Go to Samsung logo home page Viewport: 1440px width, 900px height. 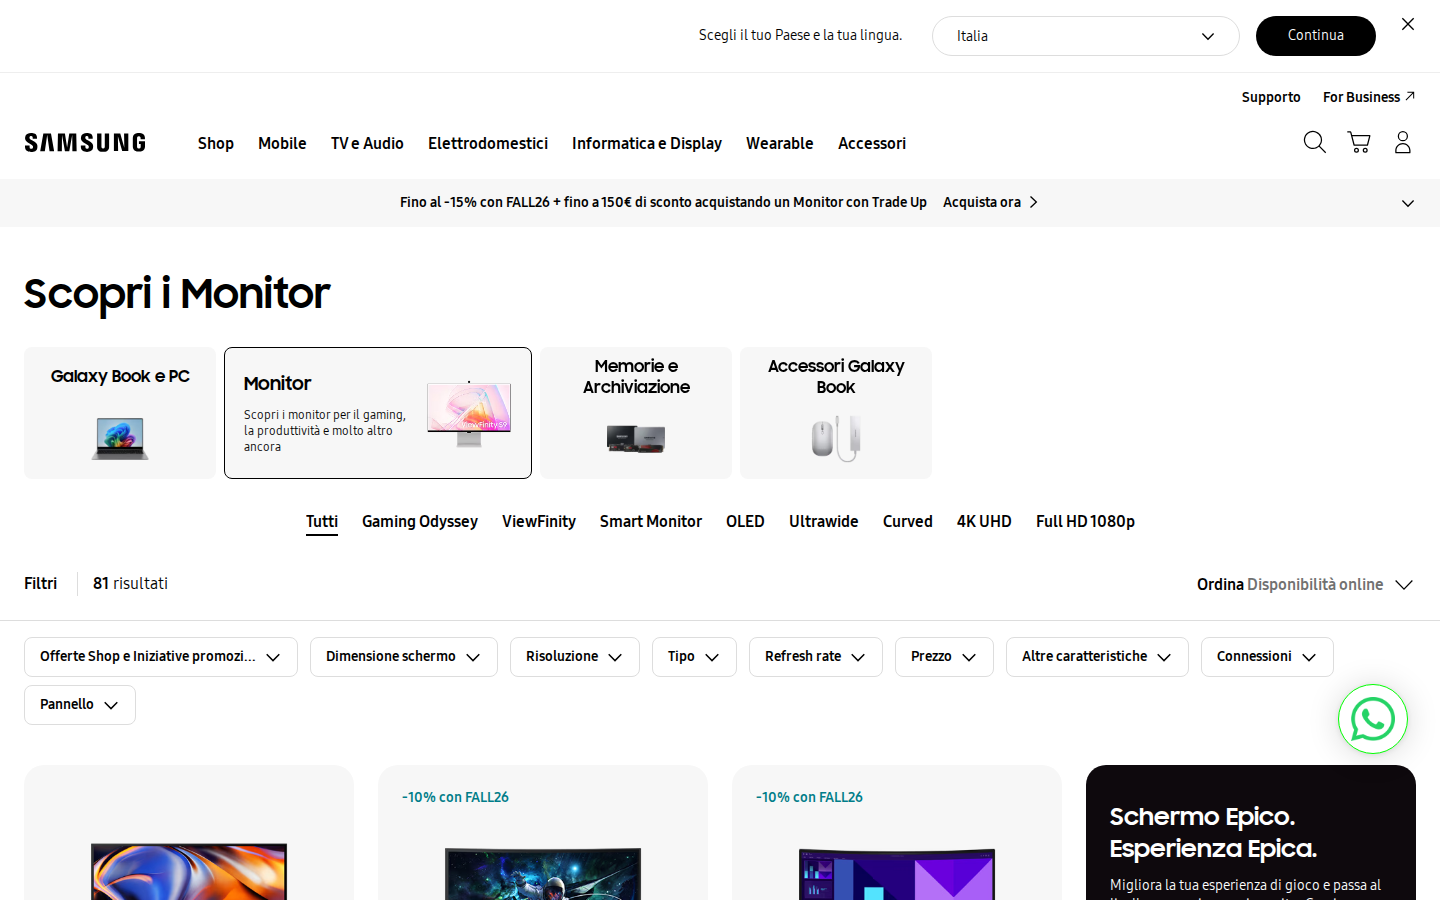point(85,143)
